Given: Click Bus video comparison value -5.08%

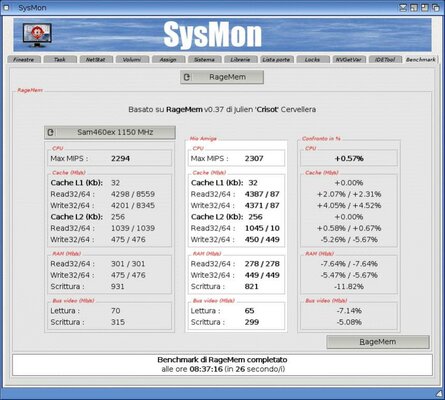Looking at the screenshot, I should point(349,322).
